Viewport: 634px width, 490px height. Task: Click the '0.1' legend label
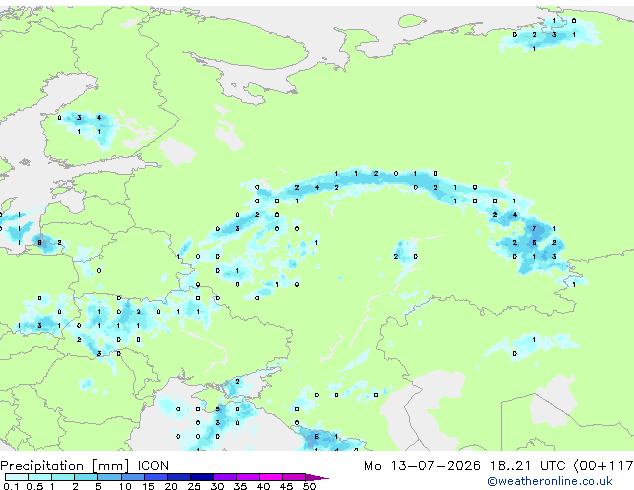11,486
